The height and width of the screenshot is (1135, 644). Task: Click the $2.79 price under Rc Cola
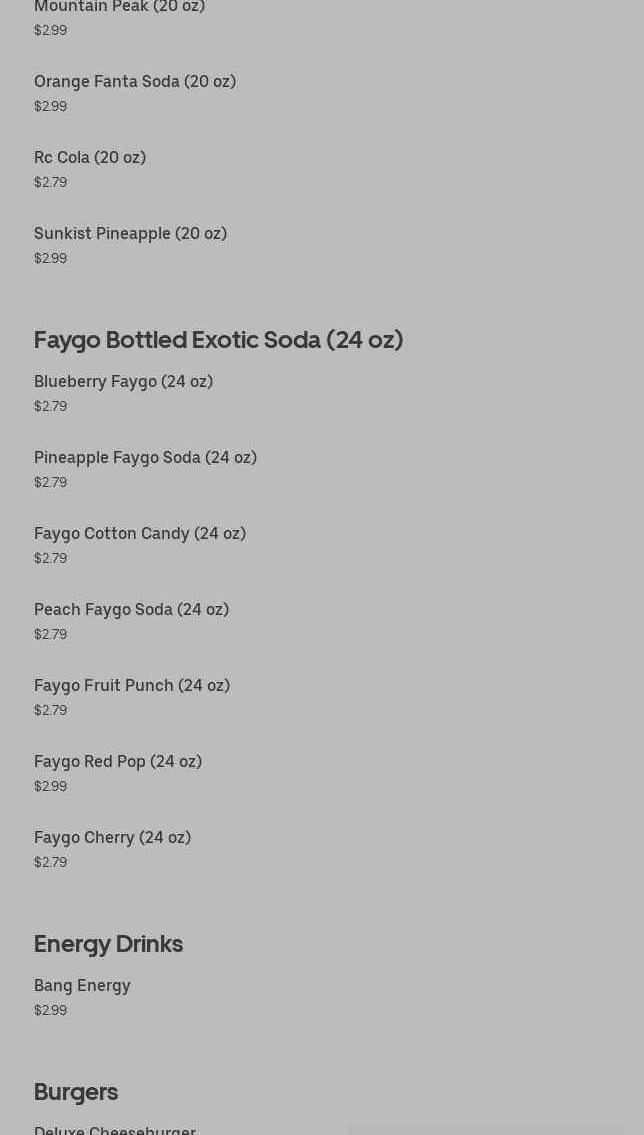tap(50, 182)
